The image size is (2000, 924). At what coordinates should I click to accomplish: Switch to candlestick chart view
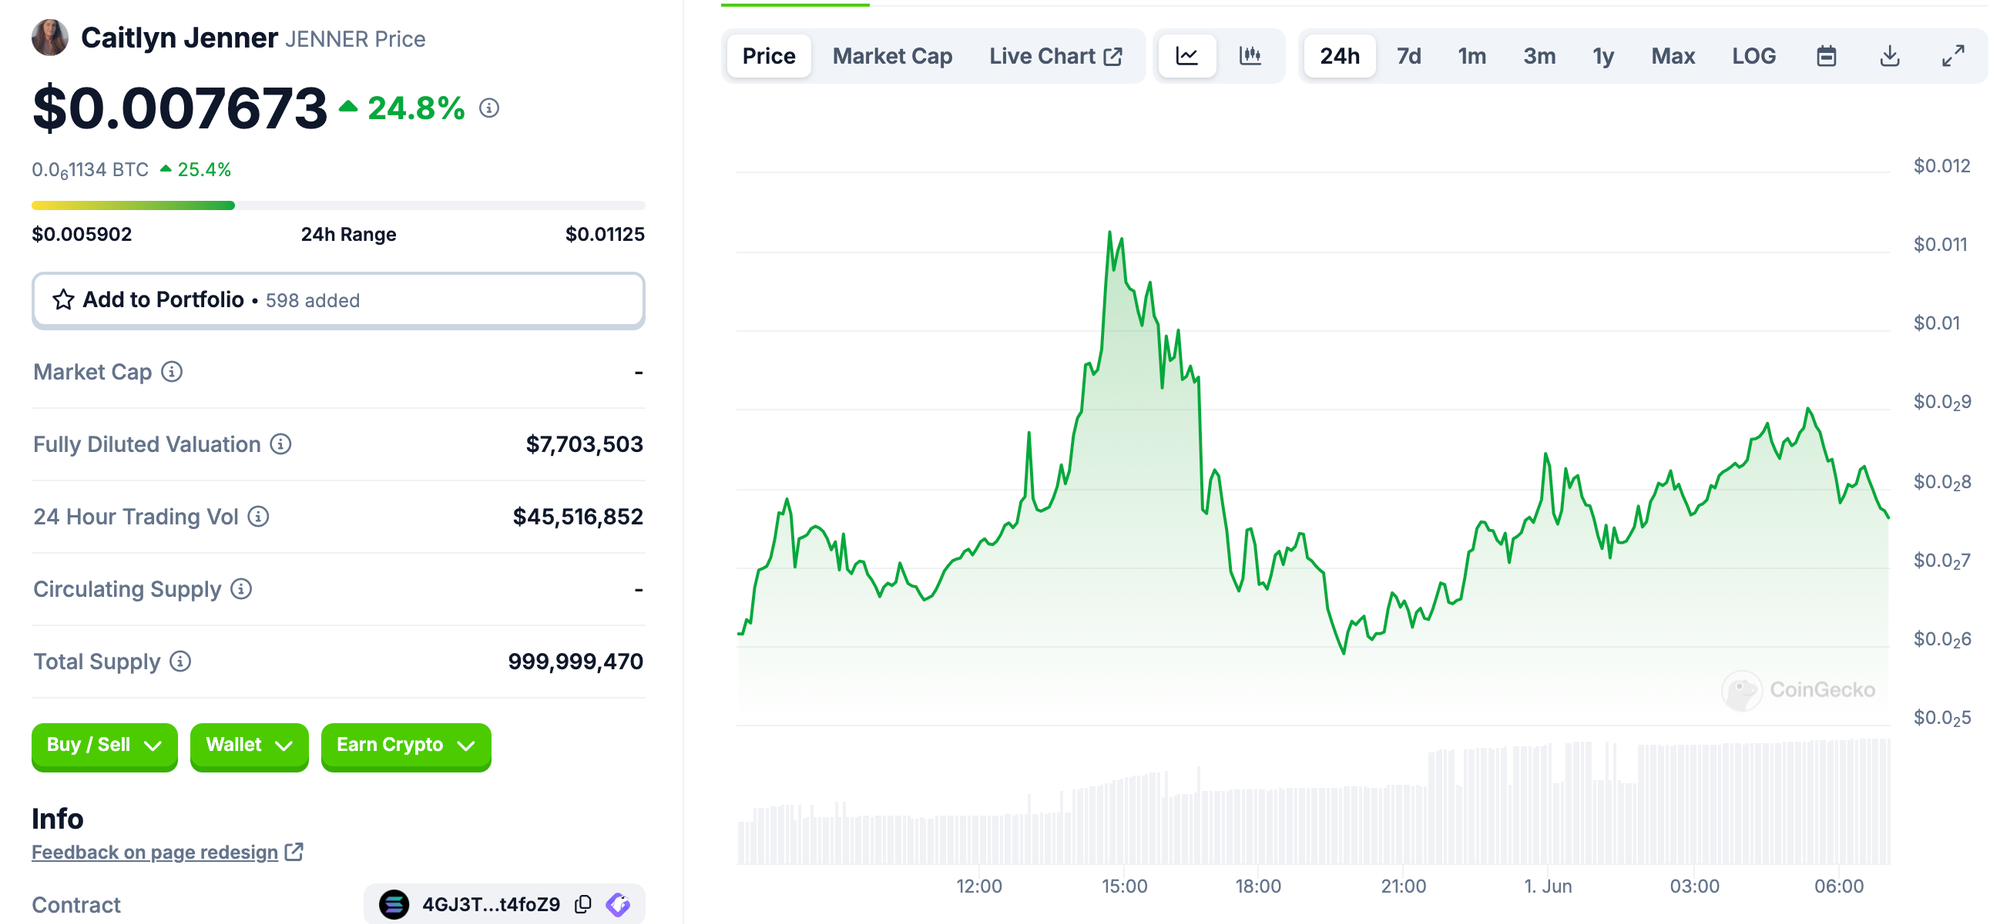tap(1250, 56)
